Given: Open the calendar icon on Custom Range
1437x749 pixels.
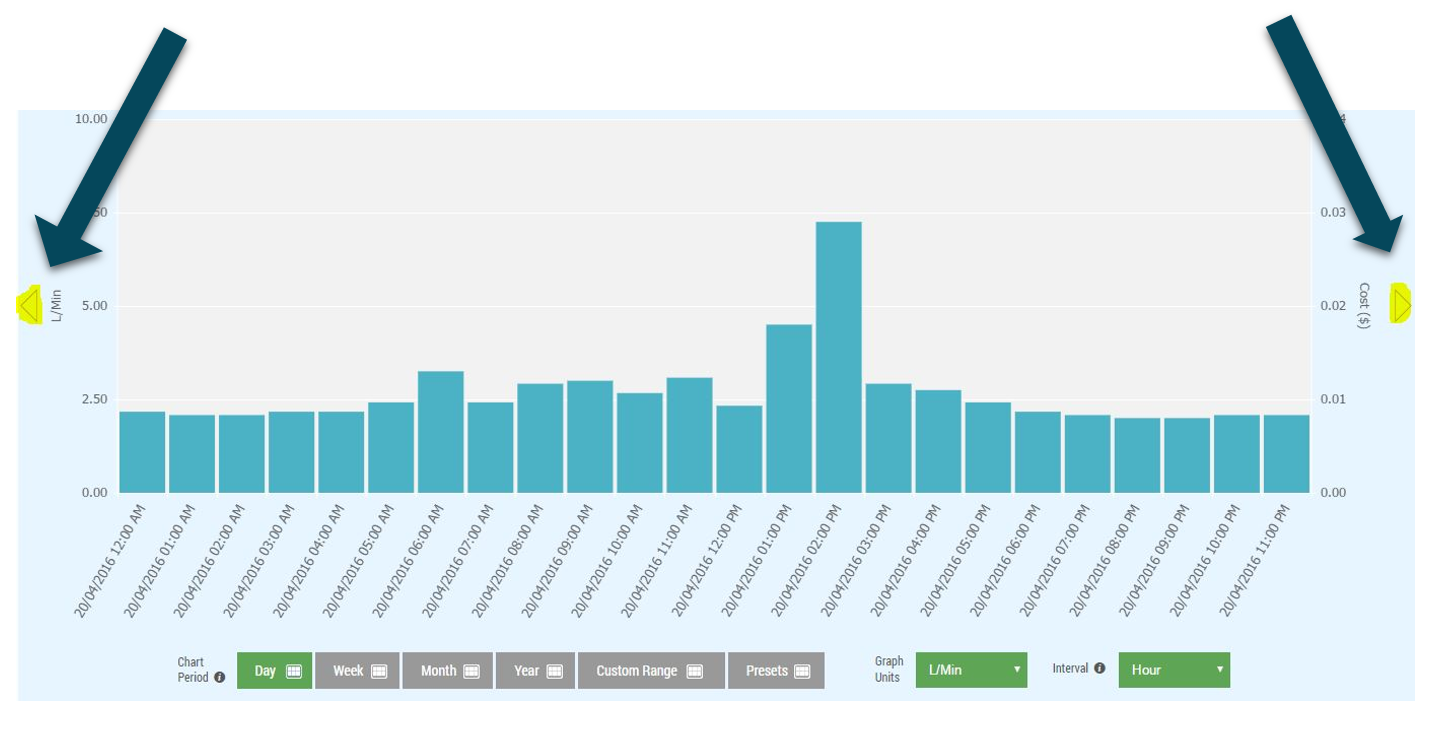Looking at the screenshot, I should 694,671.
